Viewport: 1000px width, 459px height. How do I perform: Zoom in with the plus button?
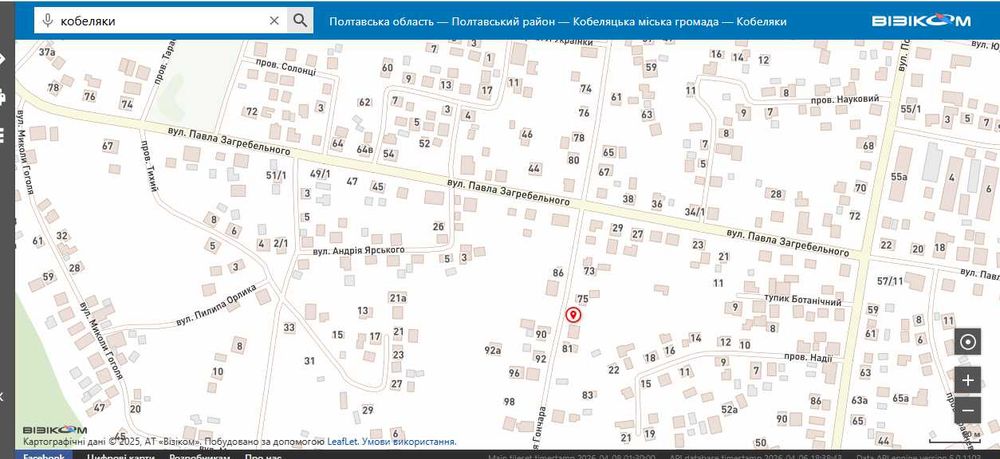point(967,381)
